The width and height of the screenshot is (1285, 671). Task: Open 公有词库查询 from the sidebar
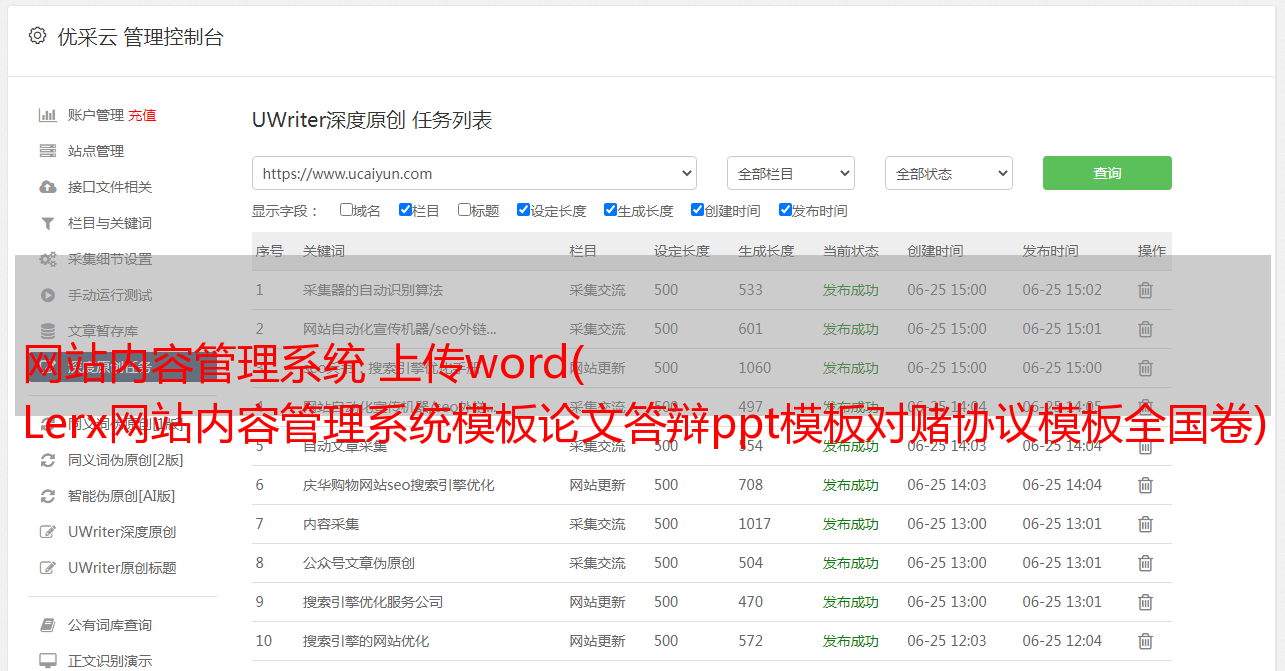click(x=110, y=625)
